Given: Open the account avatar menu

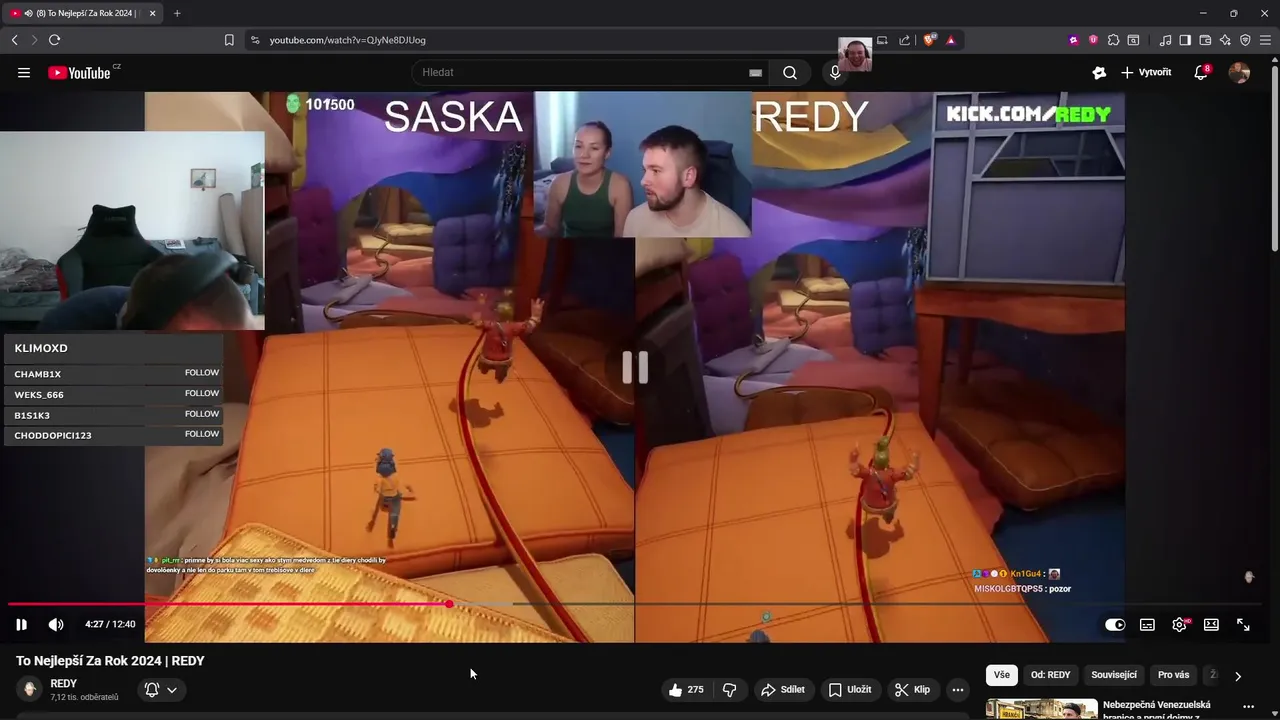Looking at the screenshot, I should (1239, 72).
